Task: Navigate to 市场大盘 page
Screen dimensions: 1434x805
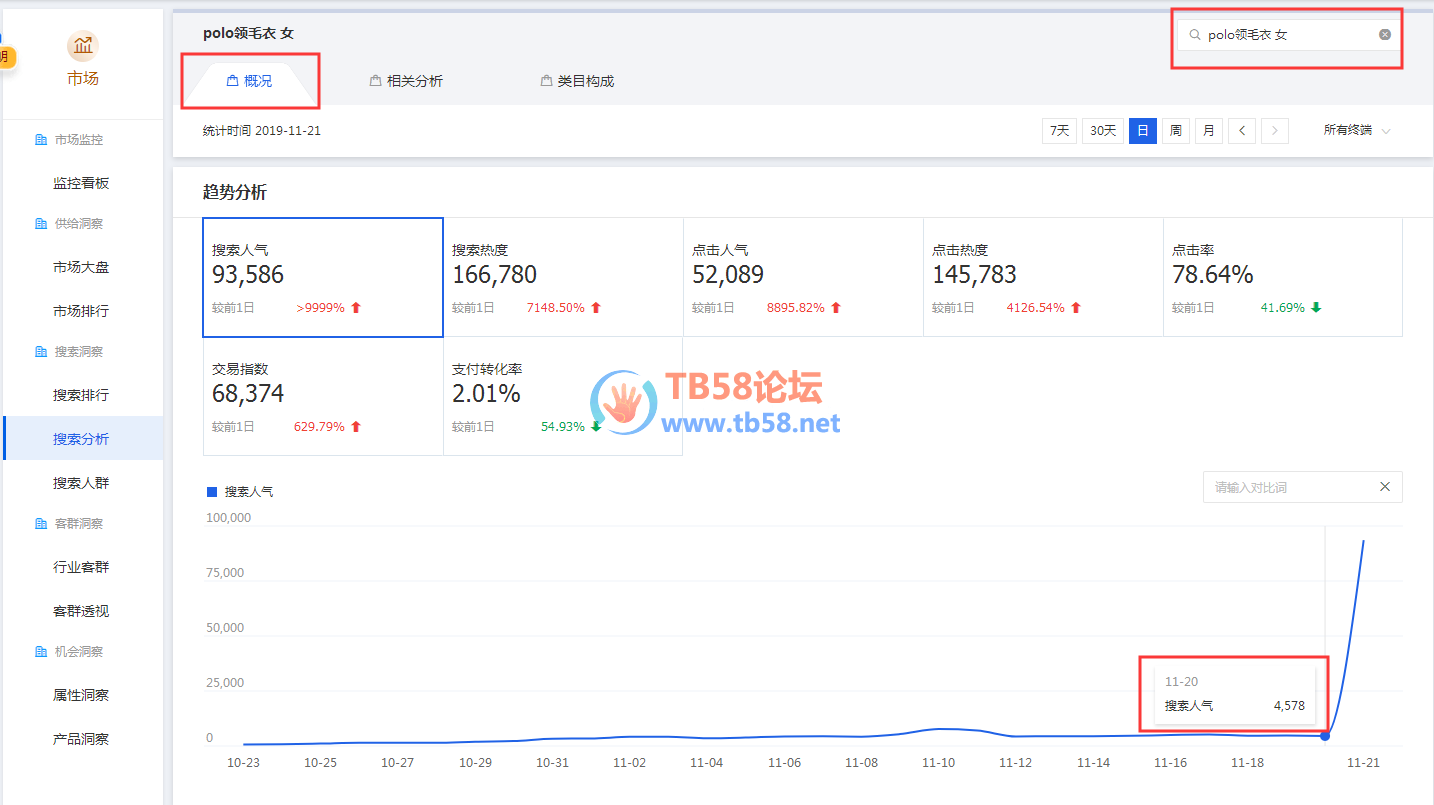Action: (81, 267)
